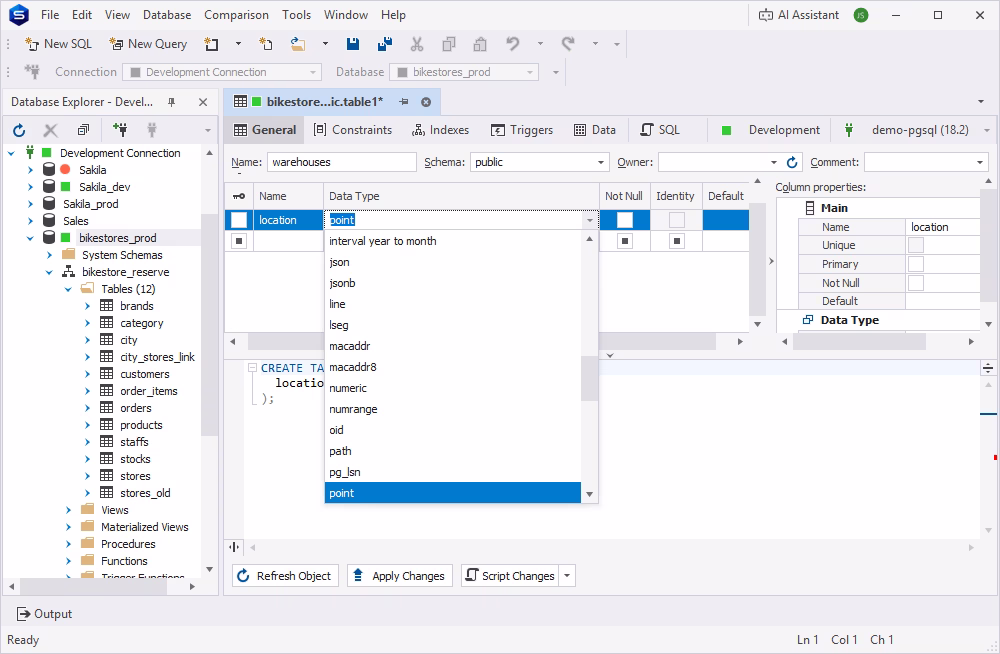Click the Refresh Object button
Image resolution: width=1000 pixels, height=654 pixels.
point(284,576)
